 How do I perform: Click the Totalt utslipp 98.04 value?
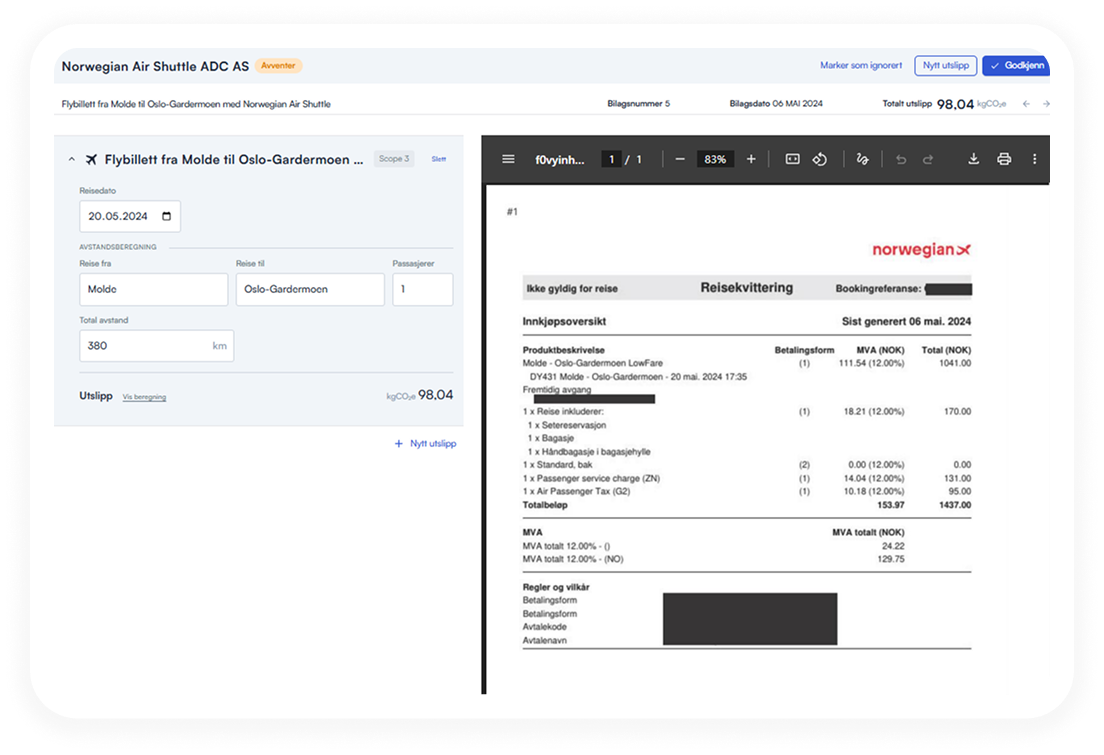click(x=955, y=104)
